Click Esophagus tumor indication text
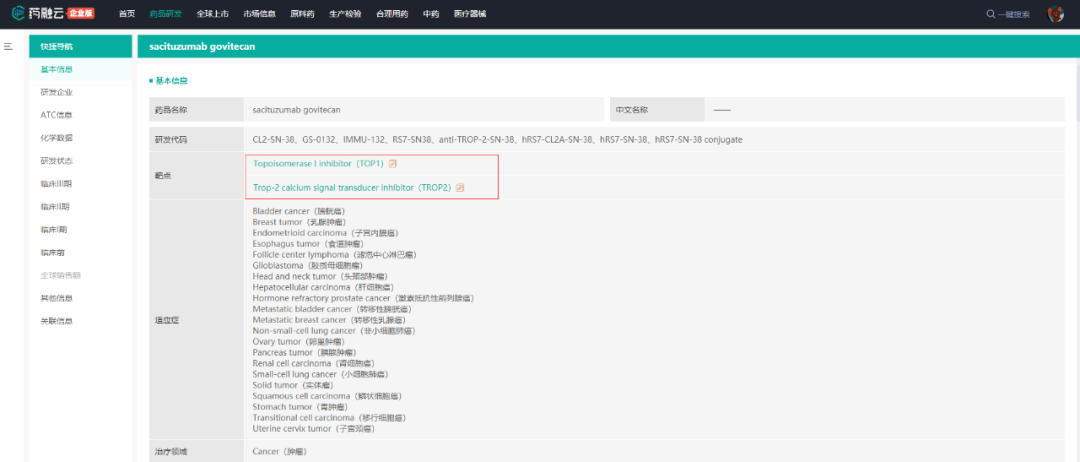 [308, 244]
